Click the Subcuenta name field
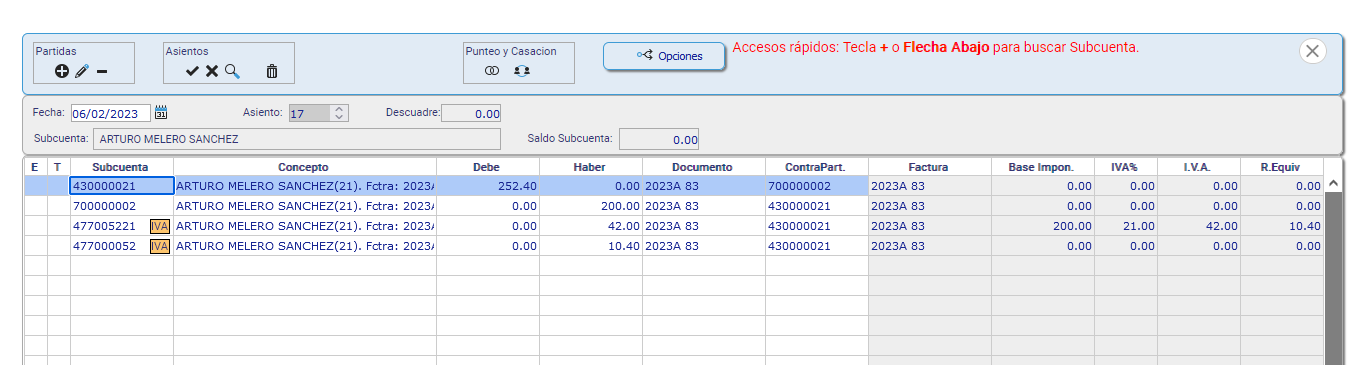The image size is (1362, 365). point(296,139)
